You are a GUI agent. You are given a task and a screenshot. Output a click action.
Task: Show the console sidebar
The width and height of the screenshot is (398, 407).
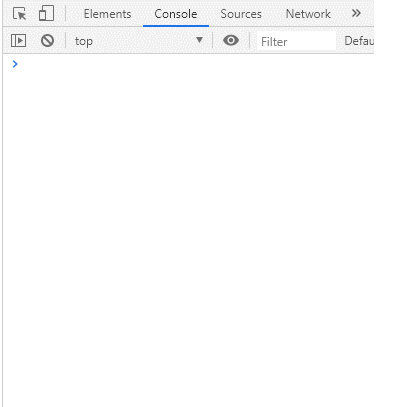coord(18,41)
